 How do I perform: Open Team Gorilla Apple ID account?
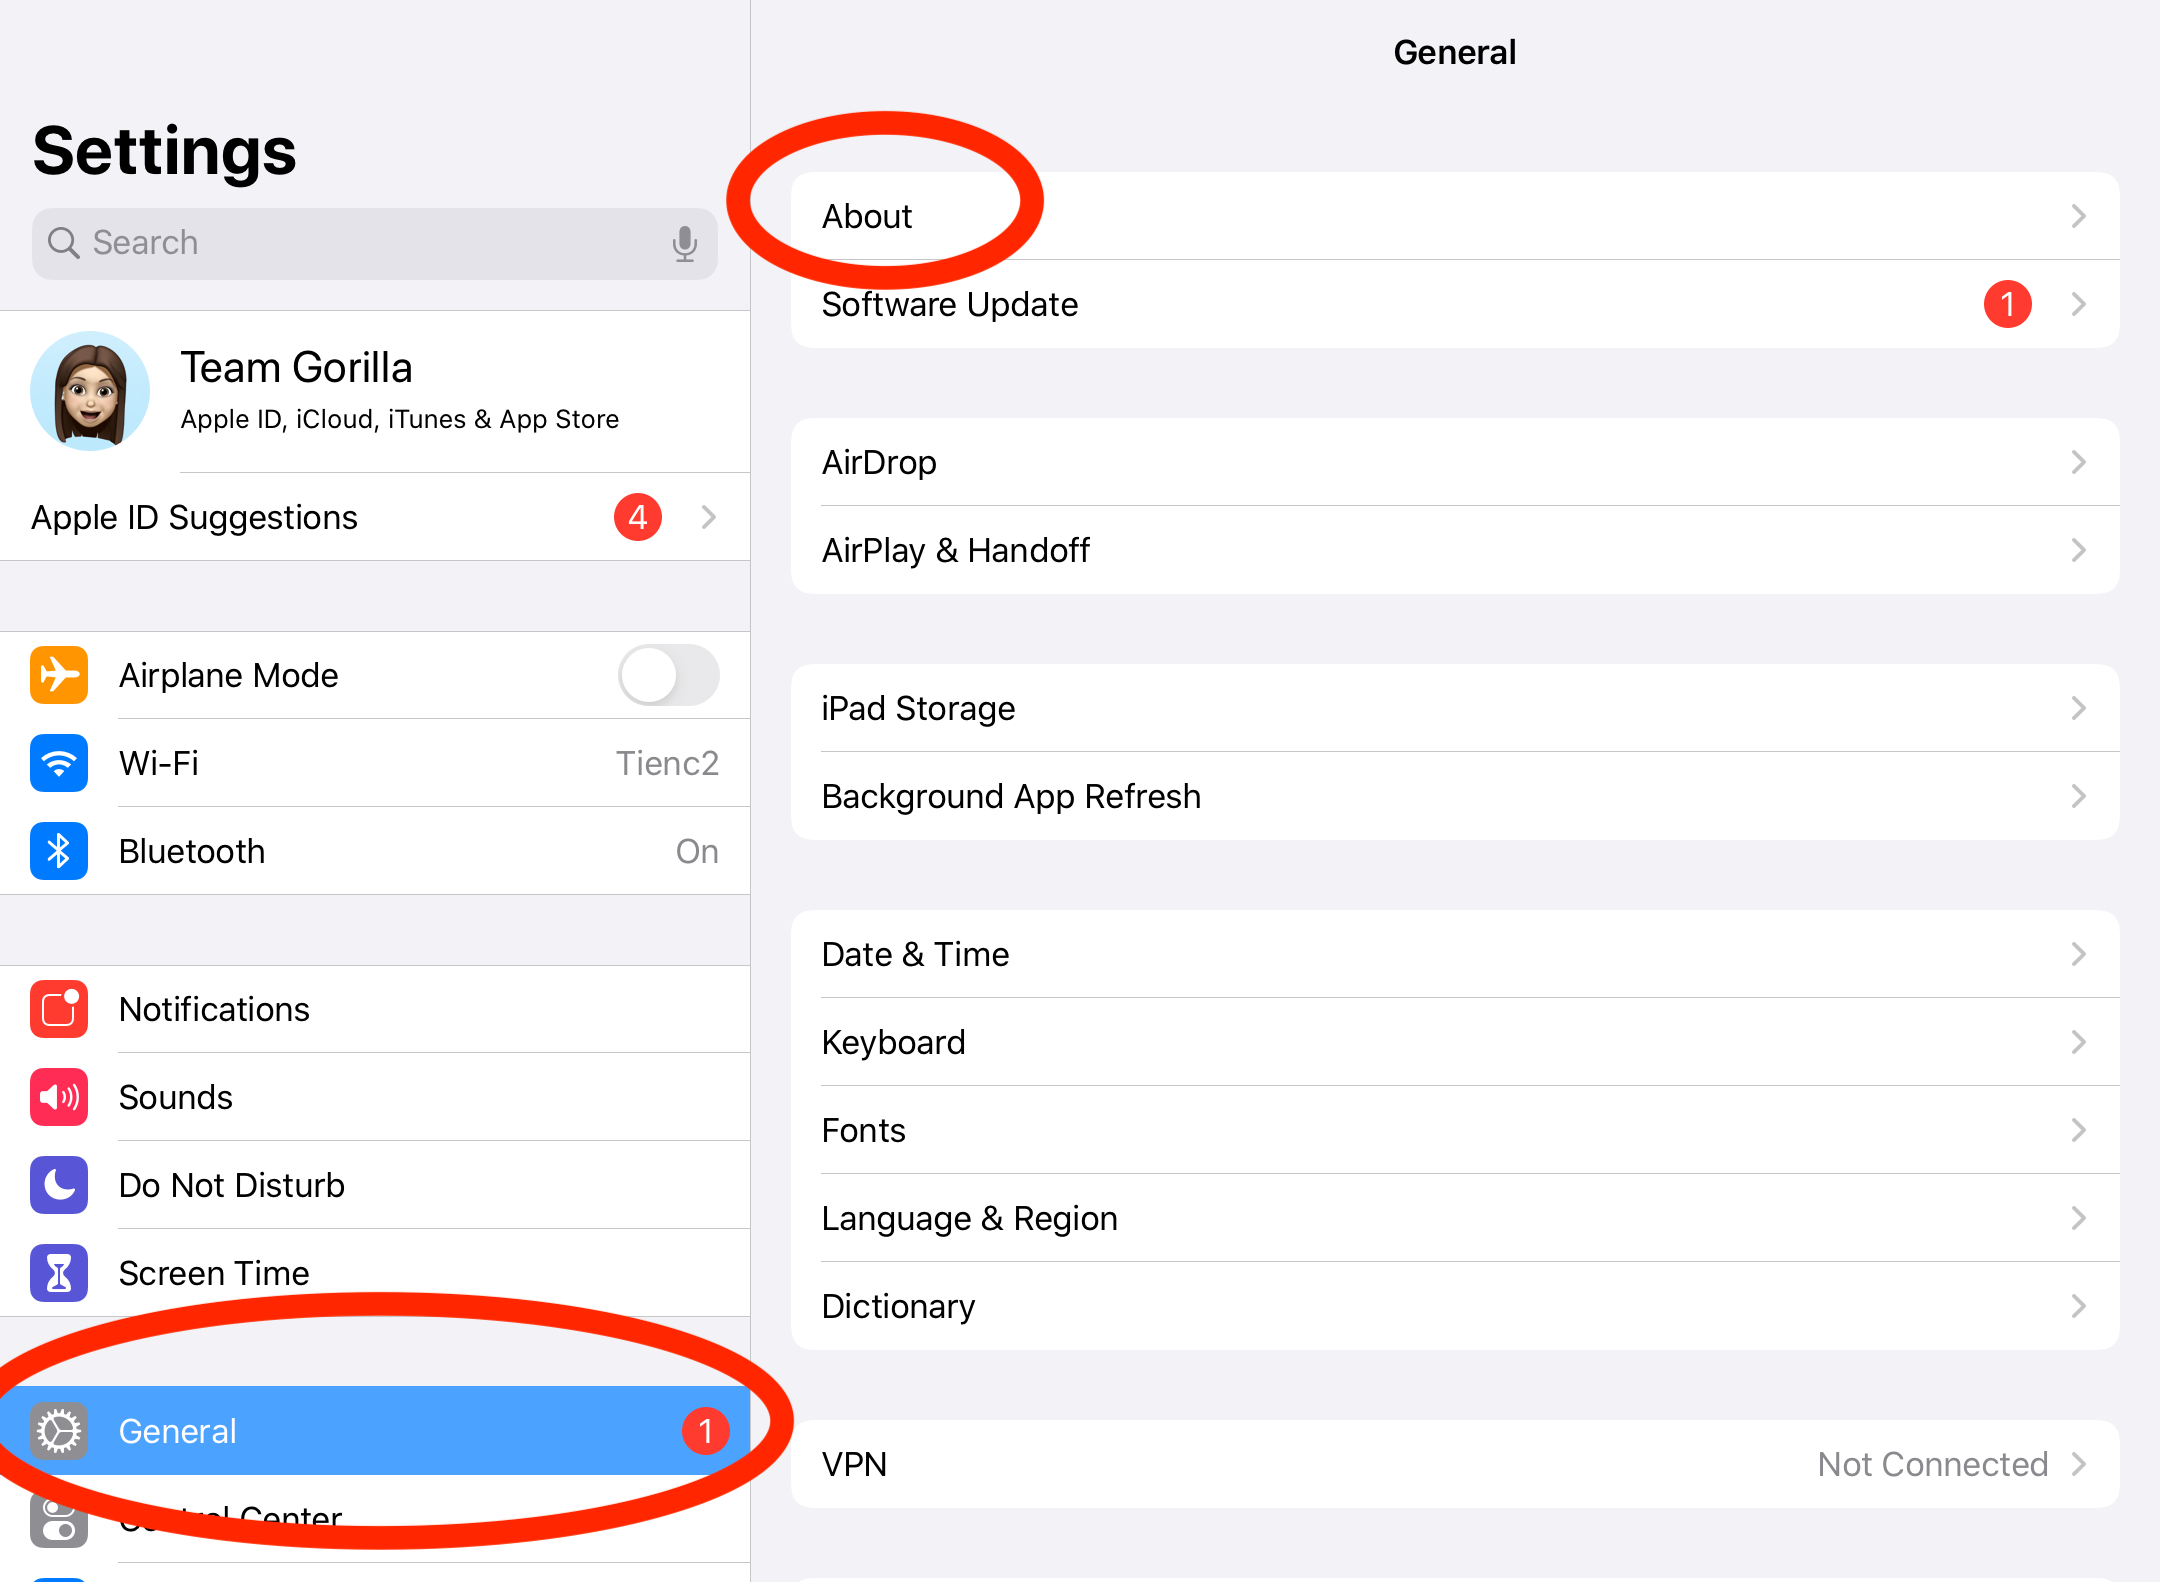tap(375, 391)
